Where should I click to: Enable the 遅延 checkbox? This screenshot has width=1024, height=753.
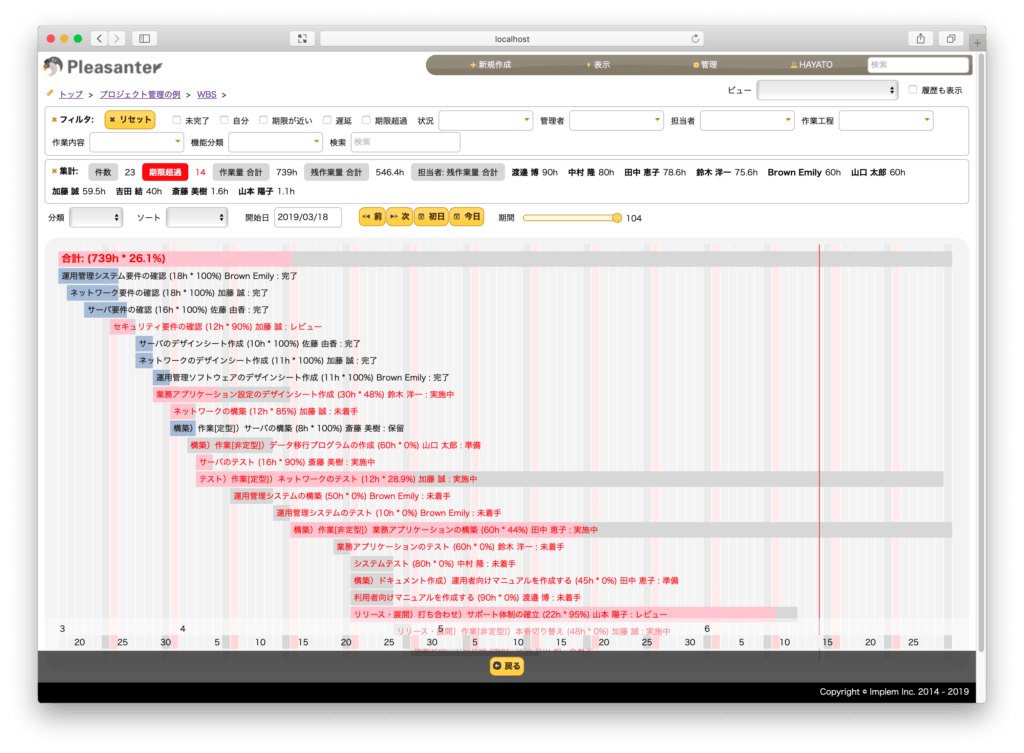(x=327, y=120)
